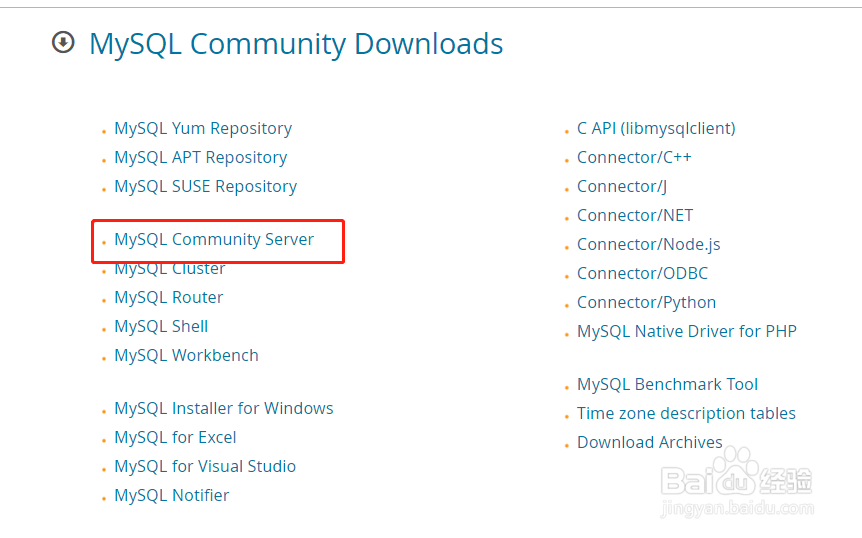Open the MySQL Yum Repository link
Screen dimensions: 862x538
click(203, 129)
